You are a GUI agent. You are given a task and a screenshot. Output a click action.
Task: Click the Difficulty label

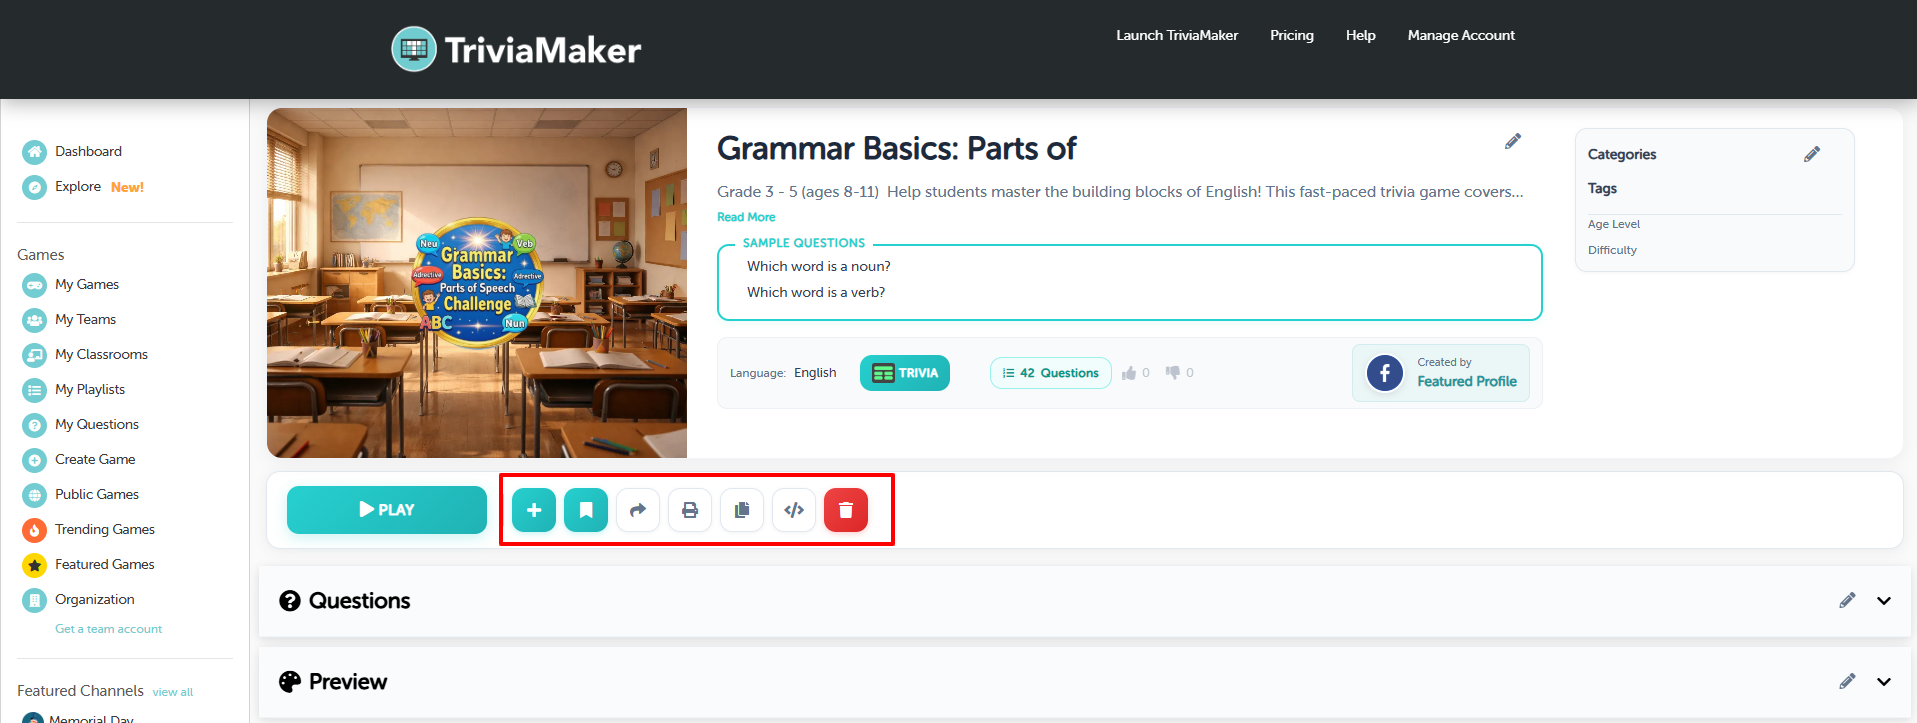tap(1612, 250)
